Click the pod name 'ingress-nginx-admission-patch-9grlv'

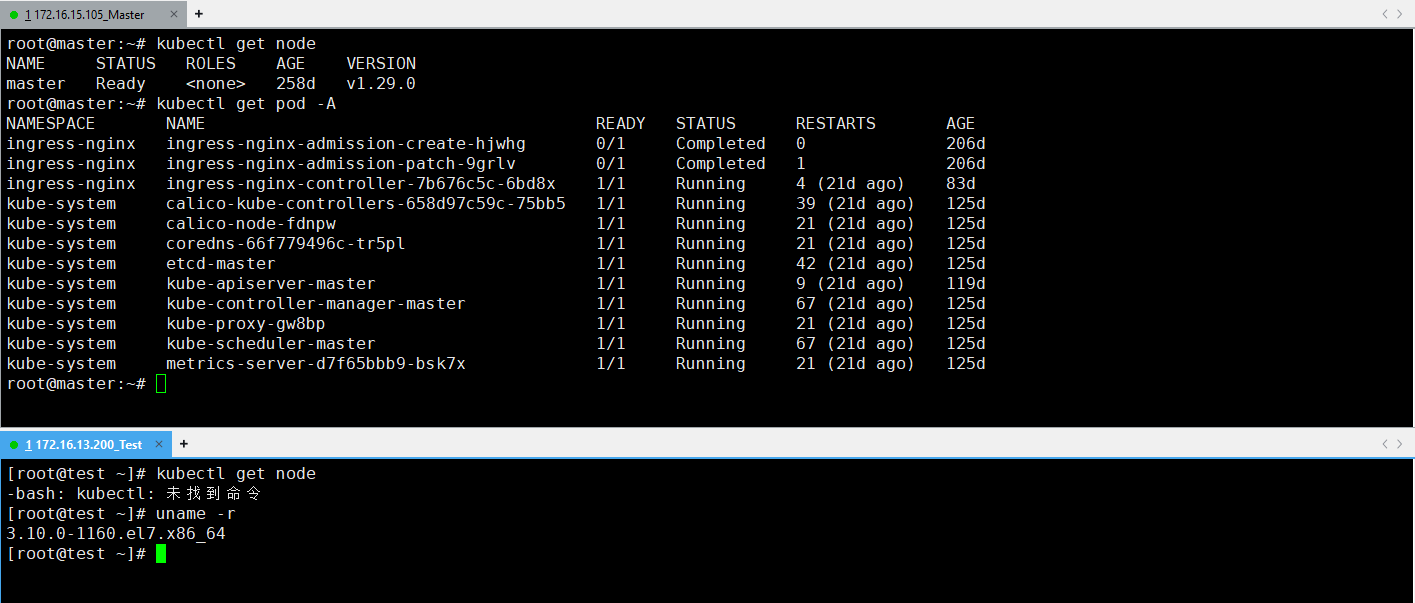[341, 164]
